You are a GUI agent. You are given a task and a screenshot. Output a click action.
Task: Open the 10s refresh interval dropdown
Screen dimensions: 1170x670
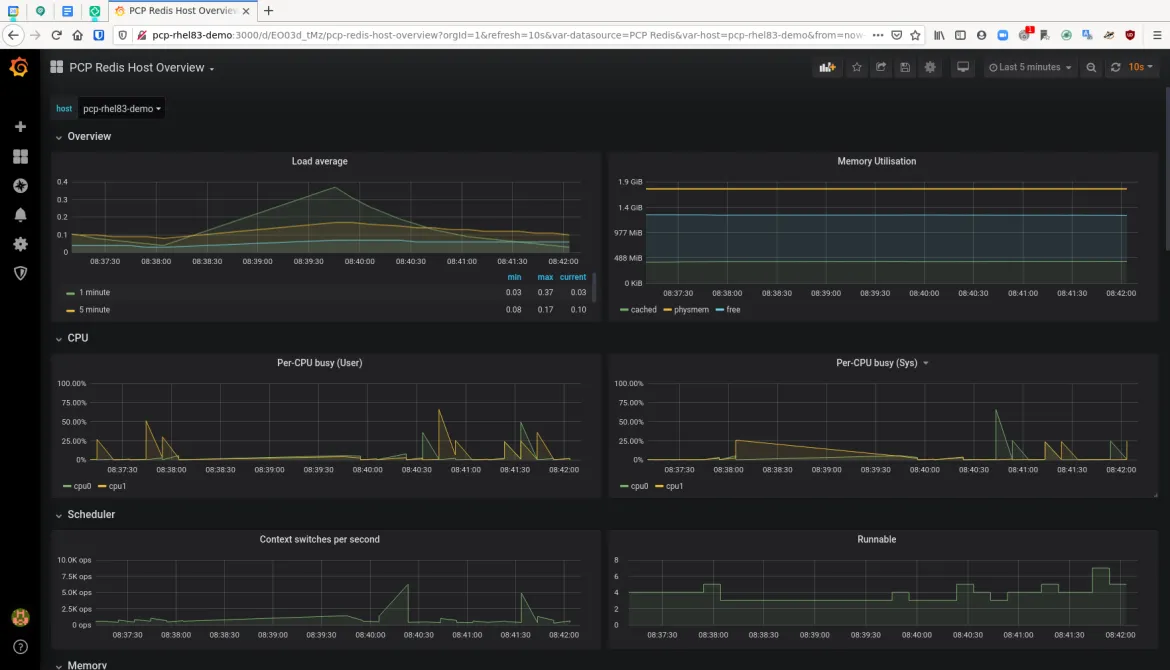(1140, 67)
